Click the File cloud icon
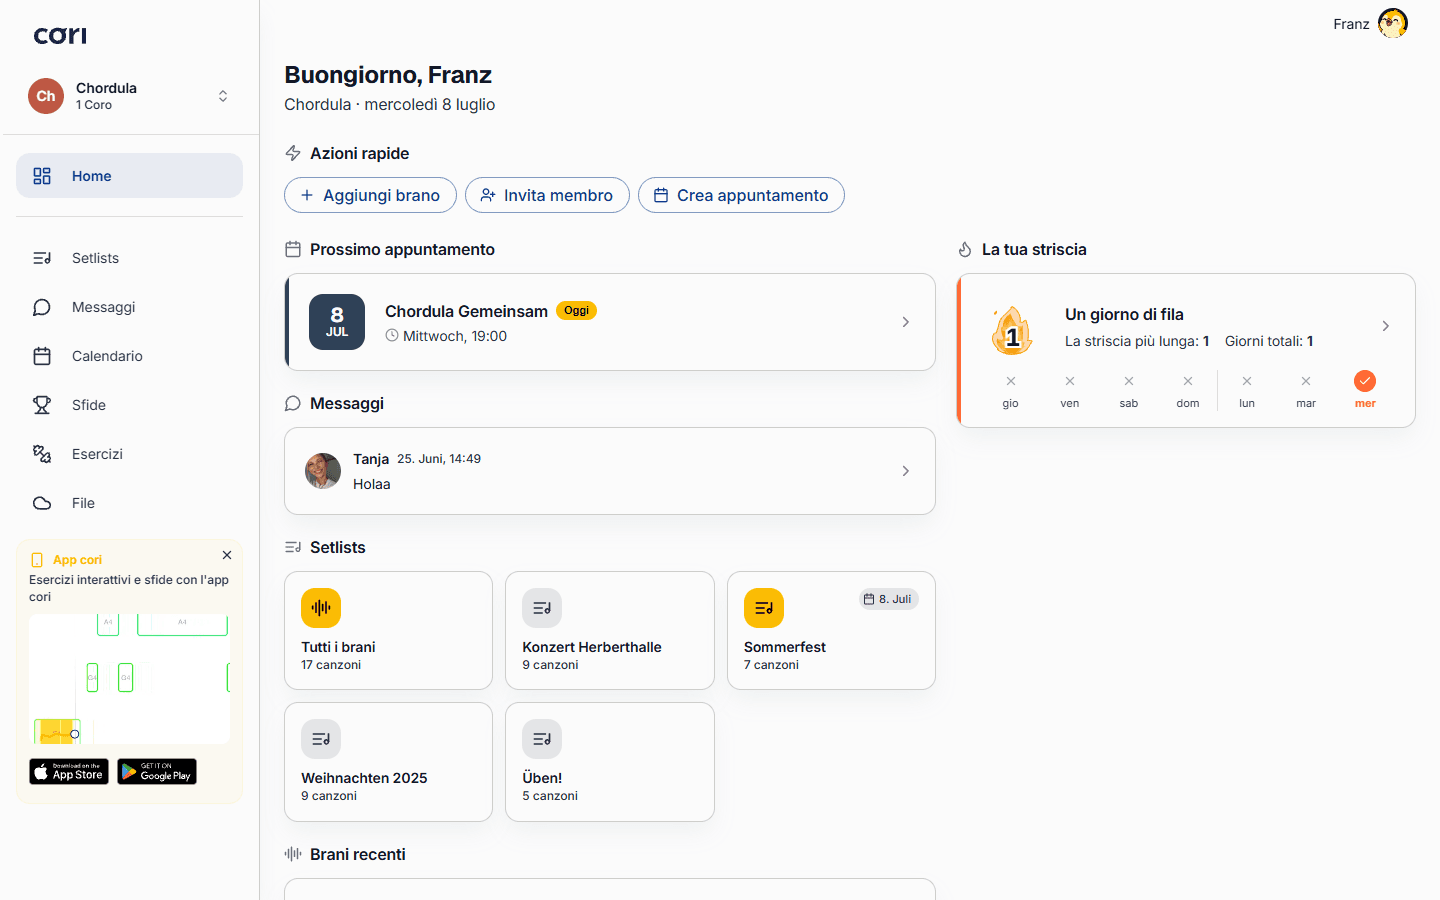This screenshot has height=900, width=1440. point(42,503)
